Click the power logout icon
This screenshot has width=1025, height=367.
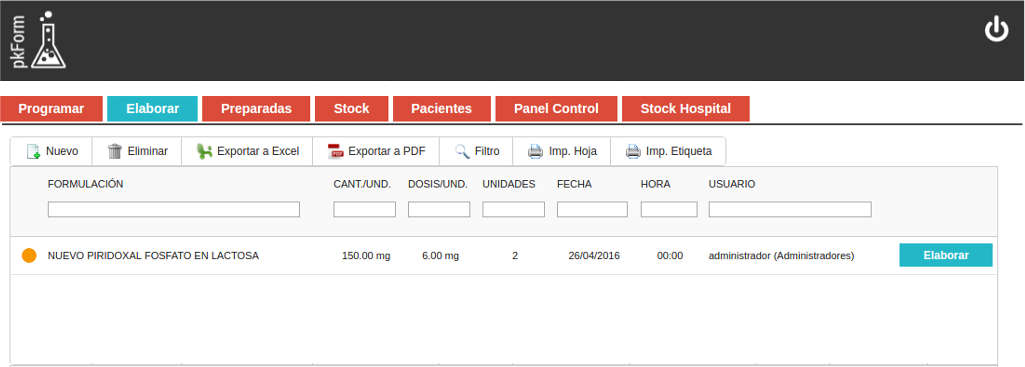pos(996,30)
